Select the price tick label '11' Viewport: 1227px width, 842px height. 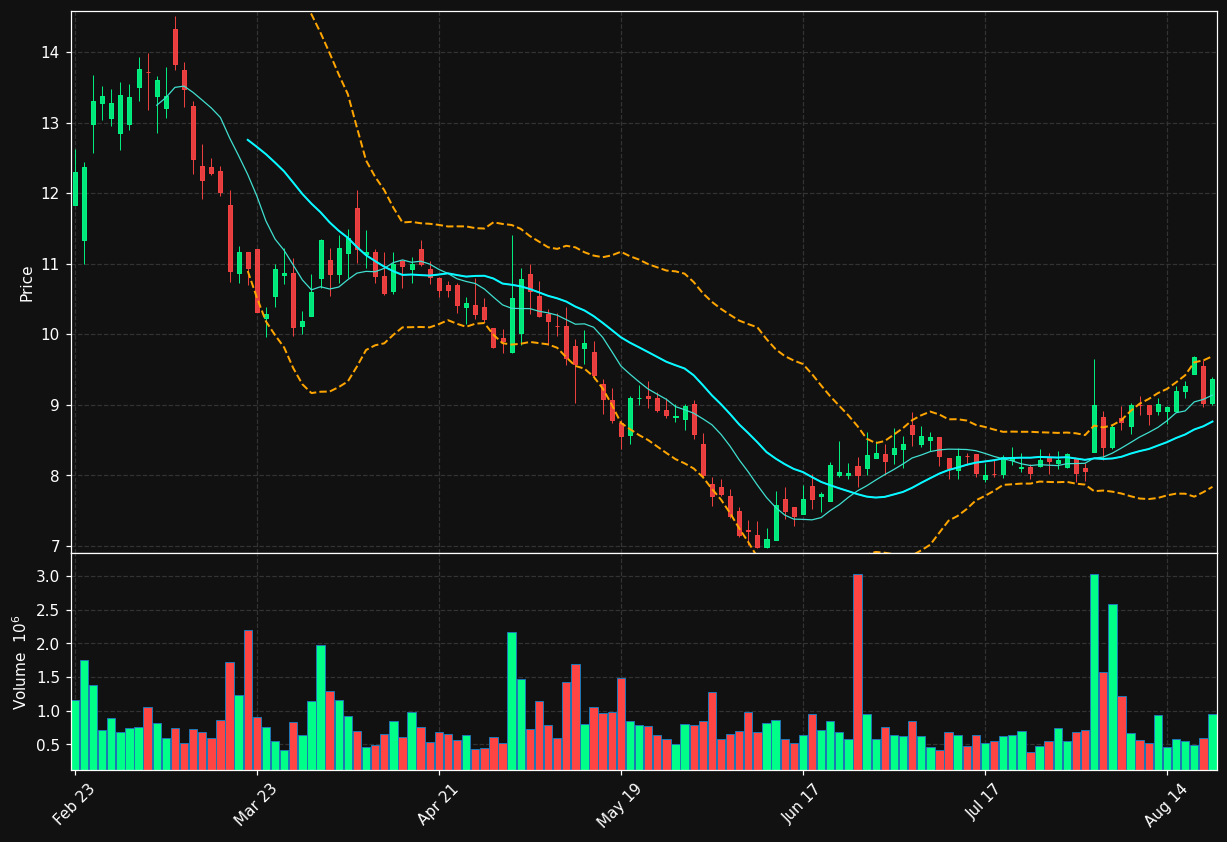click(x=50, y=264)
